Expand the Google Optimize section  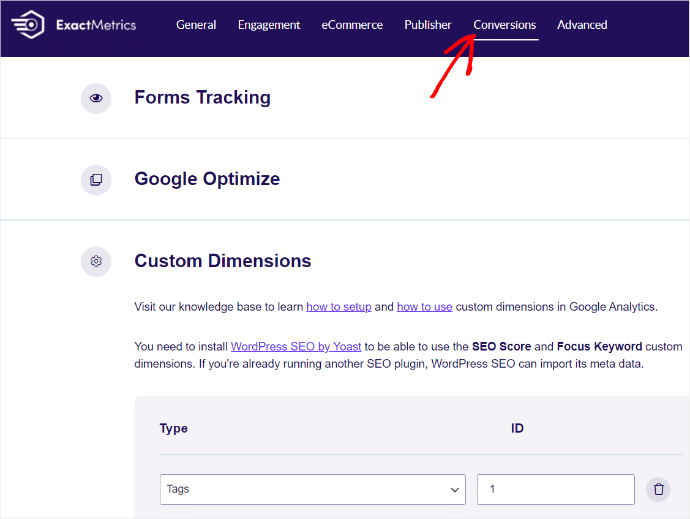[207, 179]
